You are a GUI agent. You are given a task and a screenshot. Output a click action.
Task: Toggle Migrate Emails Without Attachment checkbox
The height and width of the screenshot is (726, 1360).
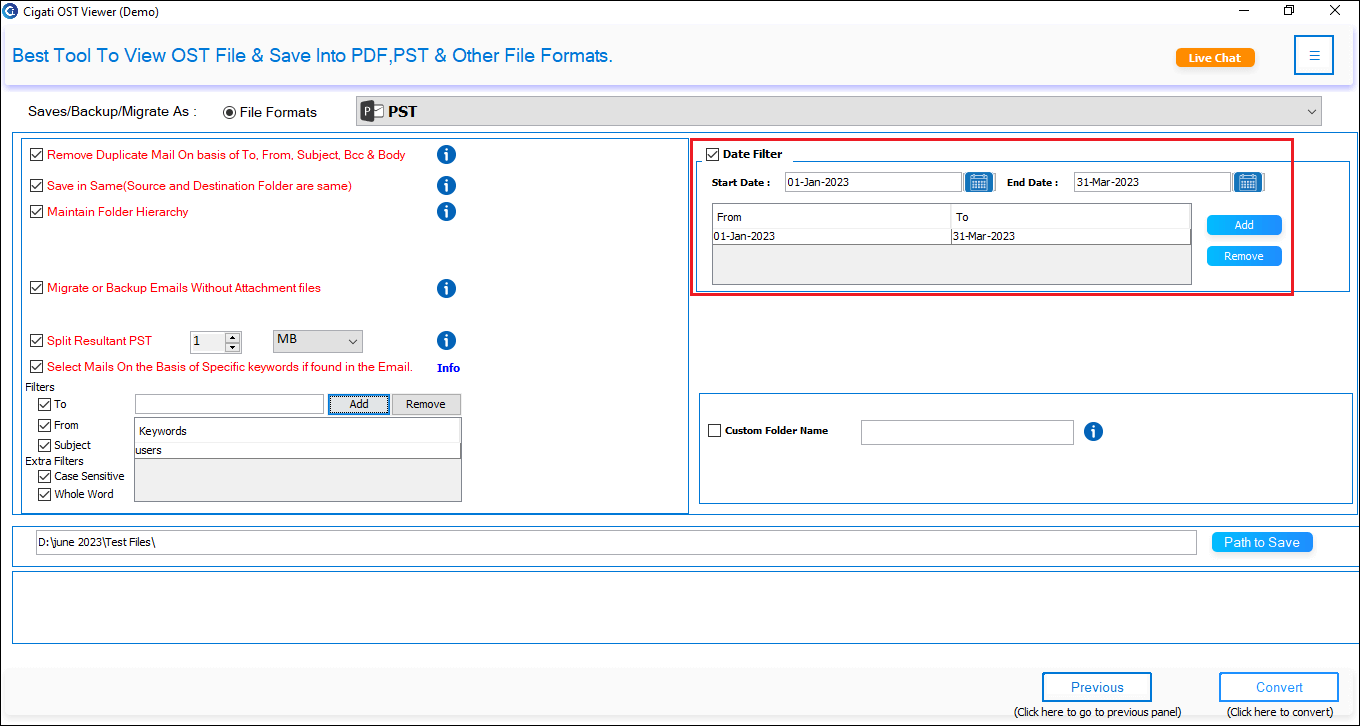tap(37, 288)
